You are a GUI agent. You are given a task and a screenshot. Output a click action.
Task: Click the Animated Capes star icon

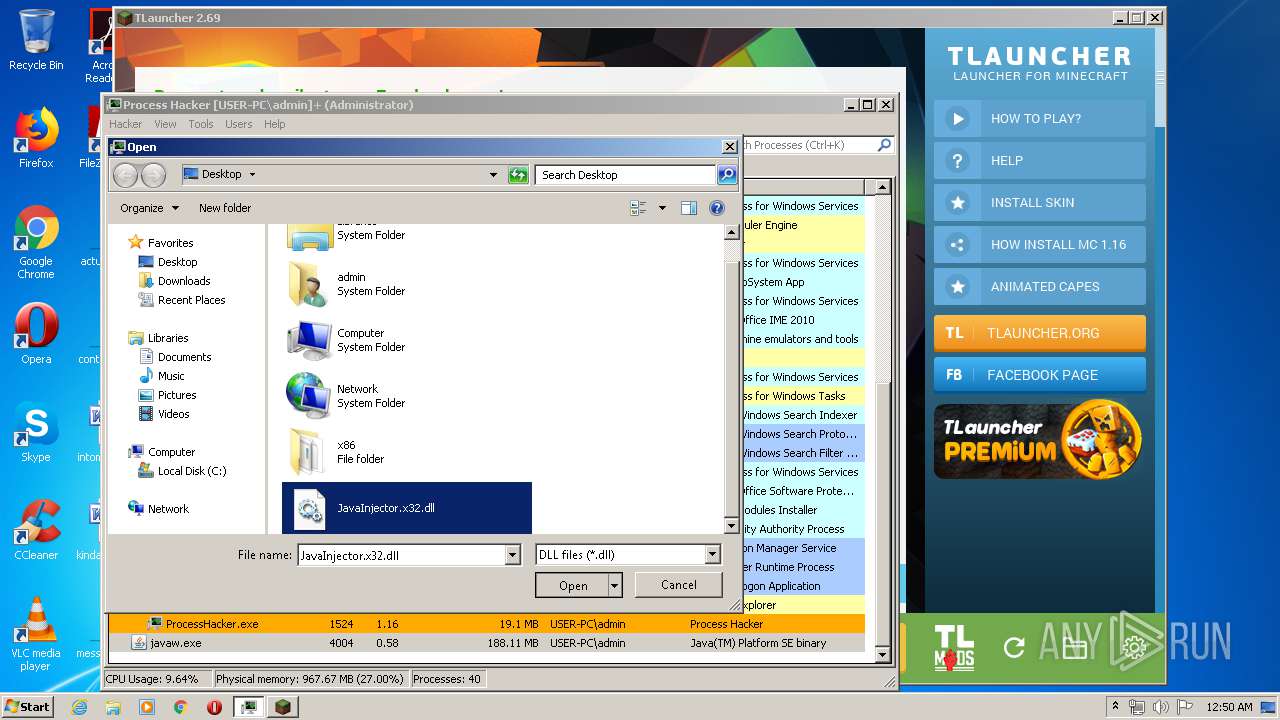[x=958, y=287]
